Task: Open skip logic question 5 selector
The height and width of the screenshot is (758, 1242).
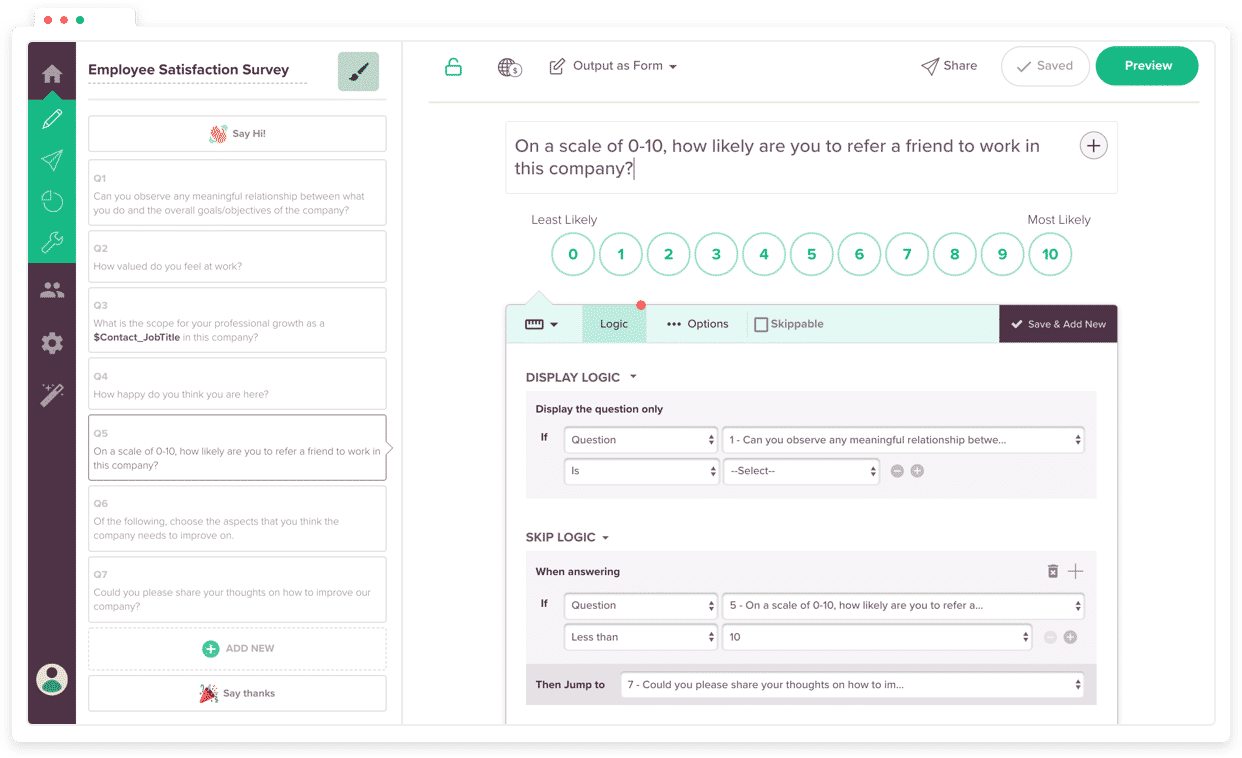Action: [x=904, y=605]
